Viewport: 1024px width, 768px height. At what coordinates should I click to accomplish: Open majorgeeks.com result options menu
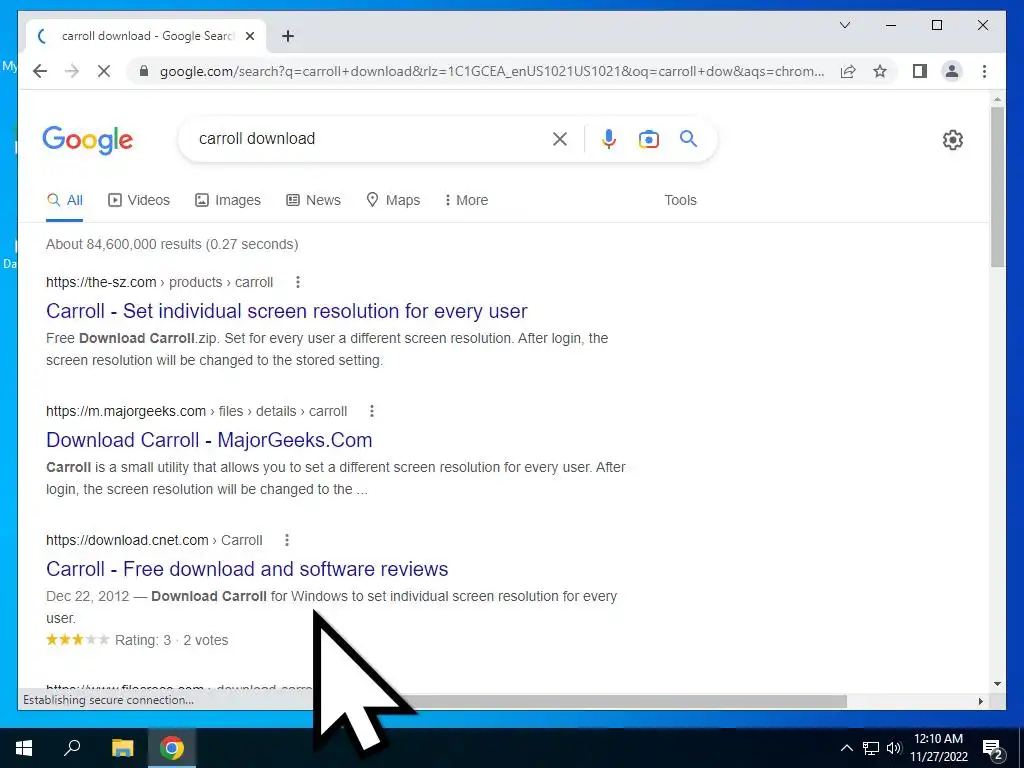pos(372,411)
